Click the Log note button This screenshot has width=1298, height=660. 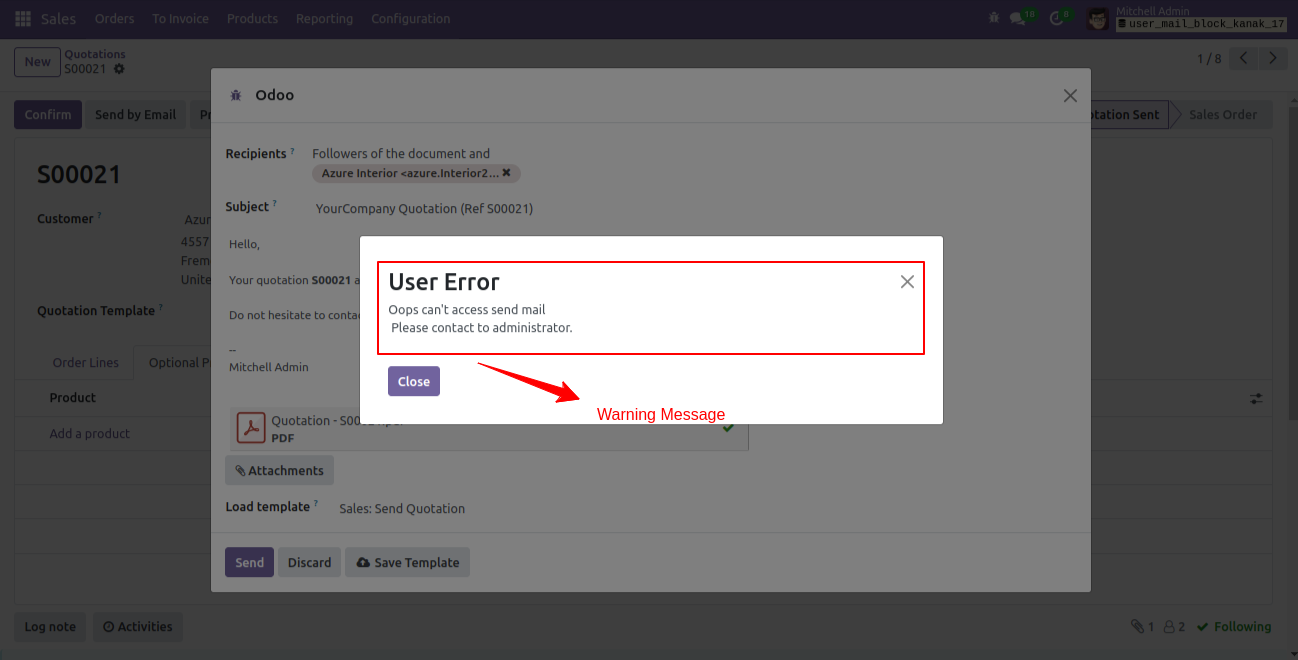(50, 627)
